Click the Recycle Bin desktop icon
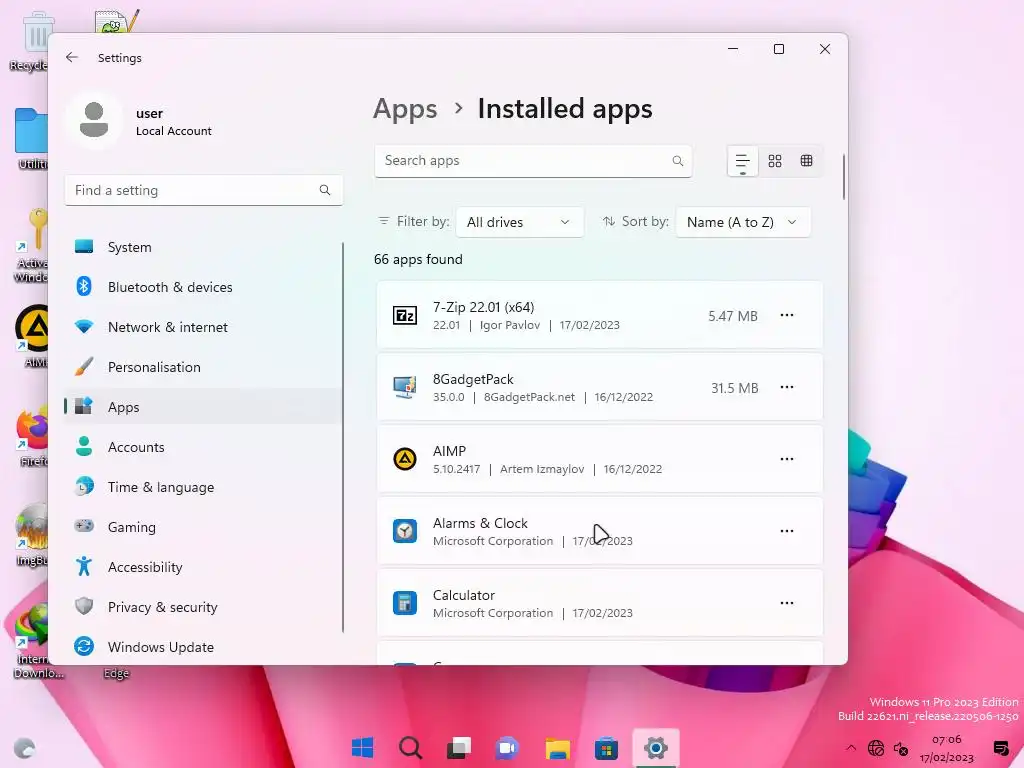This screenshot has height=768, width=1024. (x=29, y=40)
